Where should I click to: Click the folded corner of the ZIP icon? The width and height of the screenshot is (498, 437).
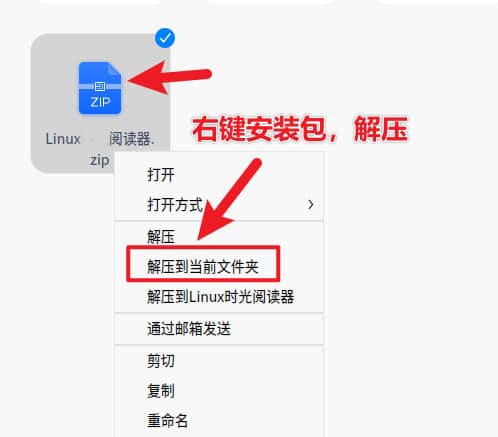(114, 69)
